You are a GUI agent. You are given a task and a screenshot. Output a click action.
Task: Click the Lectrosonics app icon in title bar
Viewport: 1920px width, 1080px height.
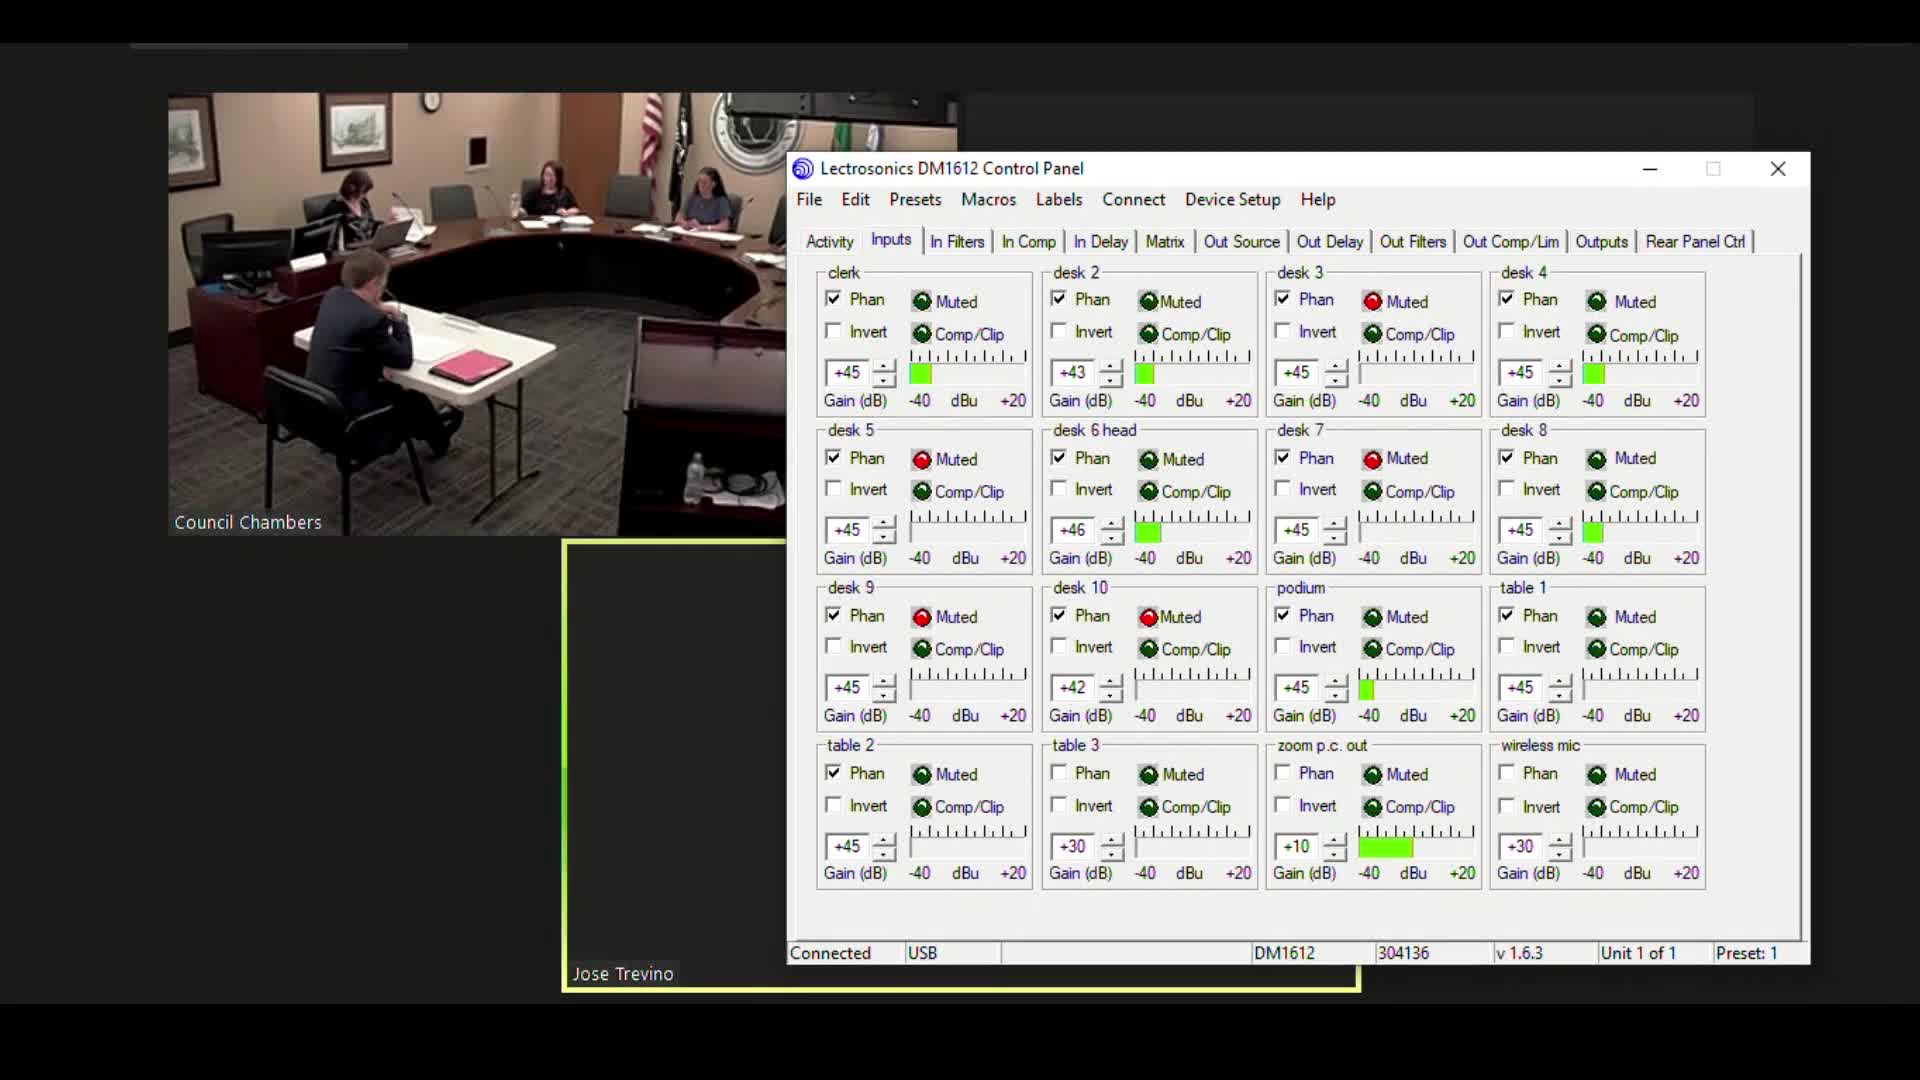pyautogui.click(x=803, y=168)
